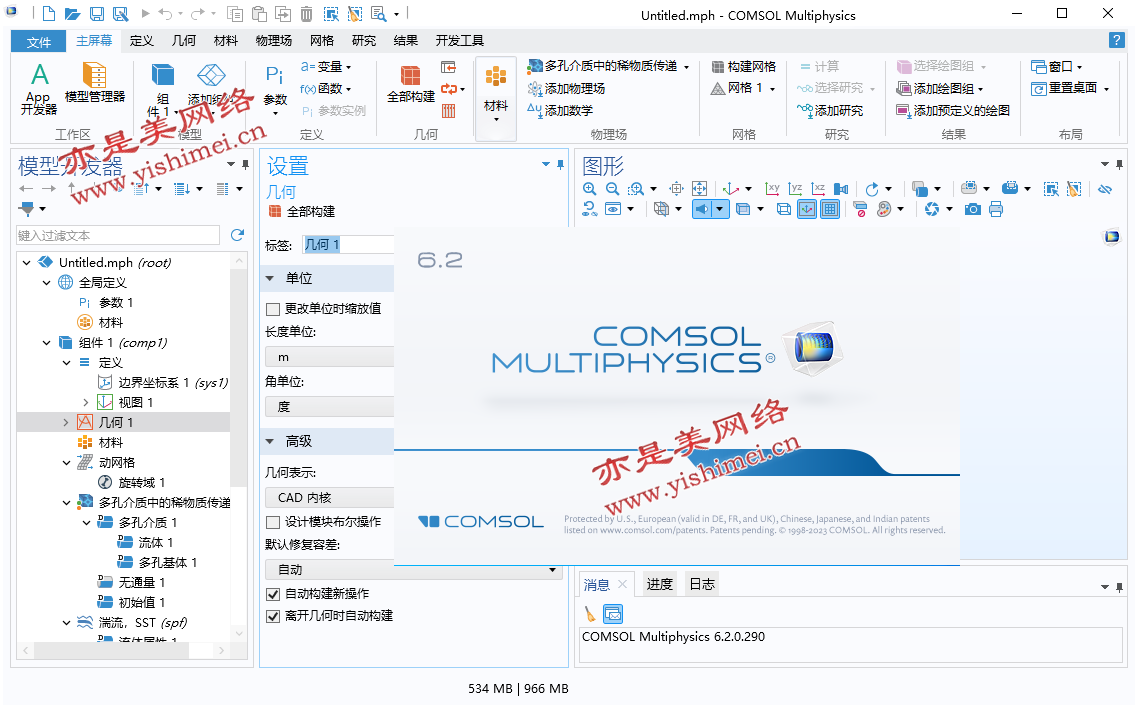Click the zoom in magnifier icon
This screenshot has width=1138, height=705.
(x=589, y=188)
